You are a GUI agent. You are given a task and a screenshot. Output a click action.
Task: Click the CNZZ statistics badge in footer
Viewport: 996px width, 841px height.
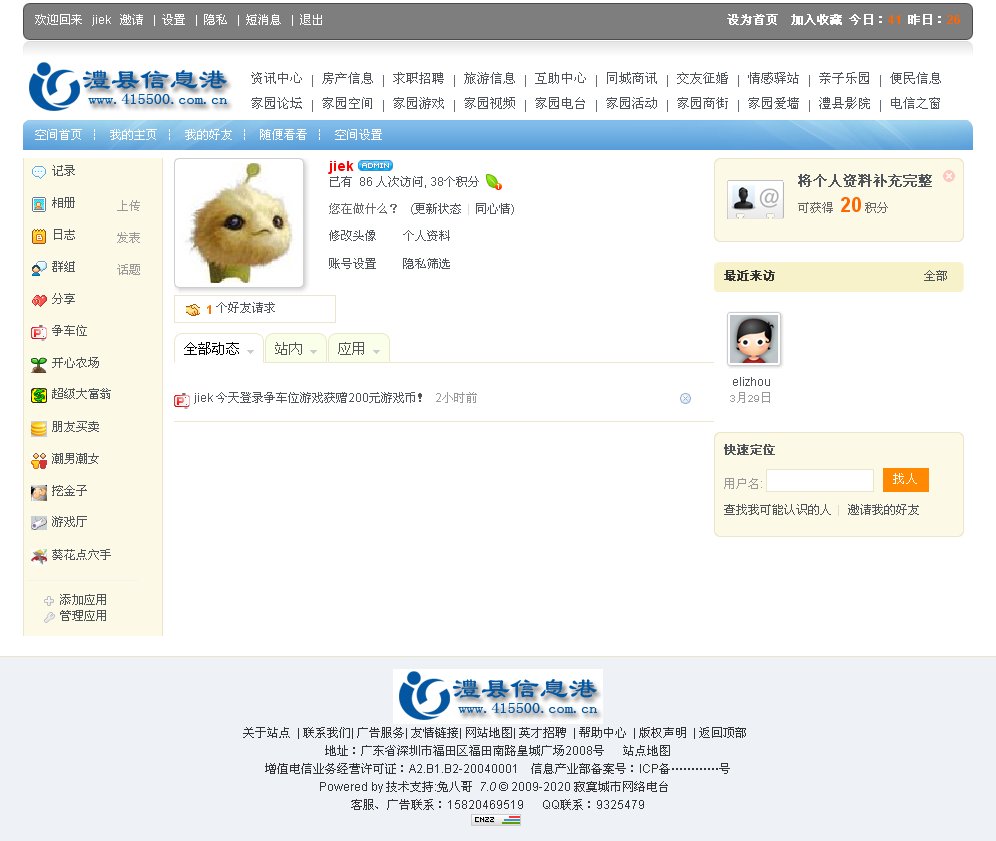coord(496,820)
